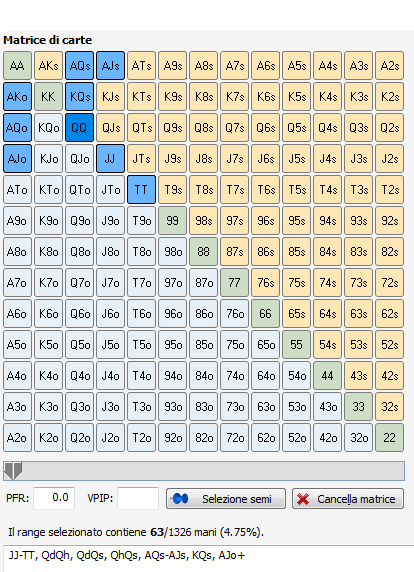The image size is (414, 572).
Task: Click the empty VPIP input field
Action: (x=138, y=498)
